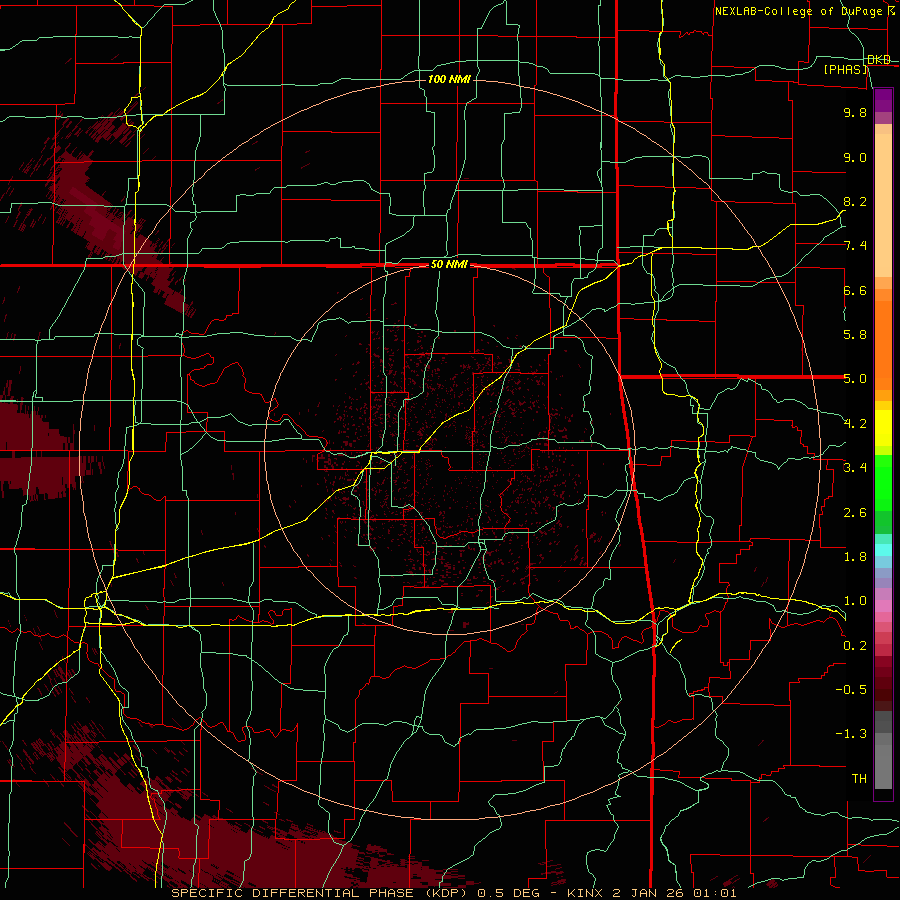The height and width of the screenshot is (900, 900).
Task: Click the 2.6 value on color scale
Action: coord(855,513)
